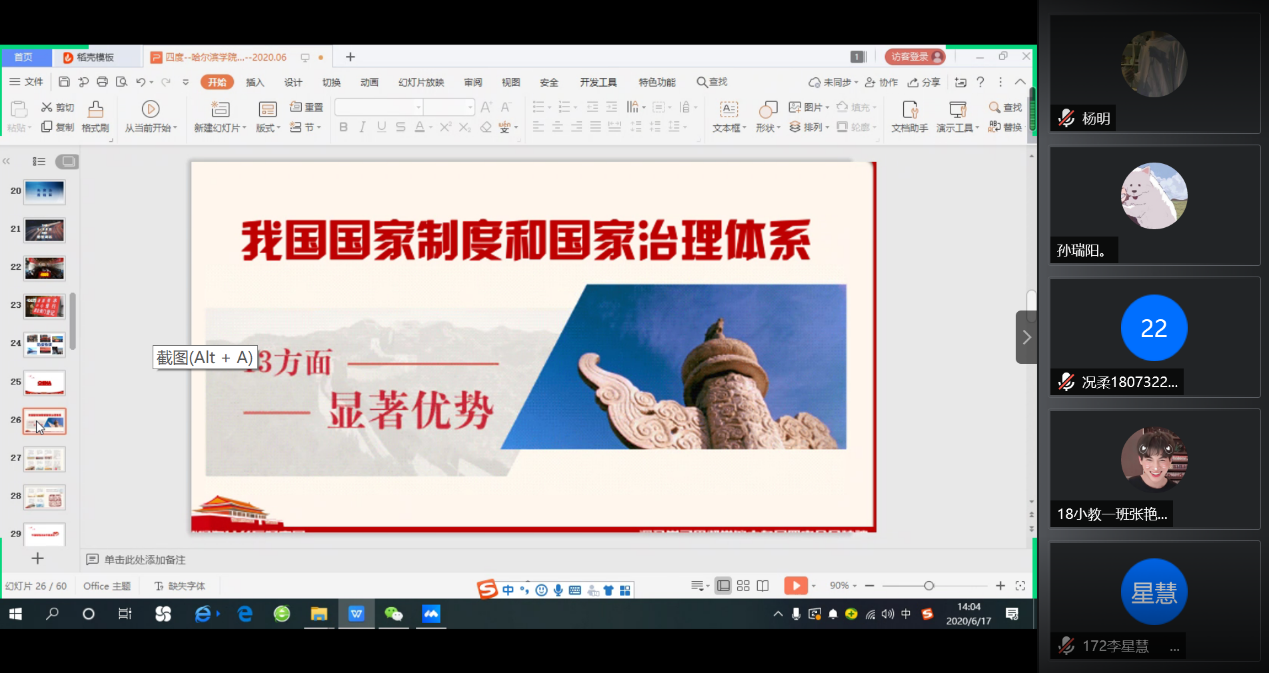Click the zoom slider handle
The image size is (1269, 673).
(929, 586)
